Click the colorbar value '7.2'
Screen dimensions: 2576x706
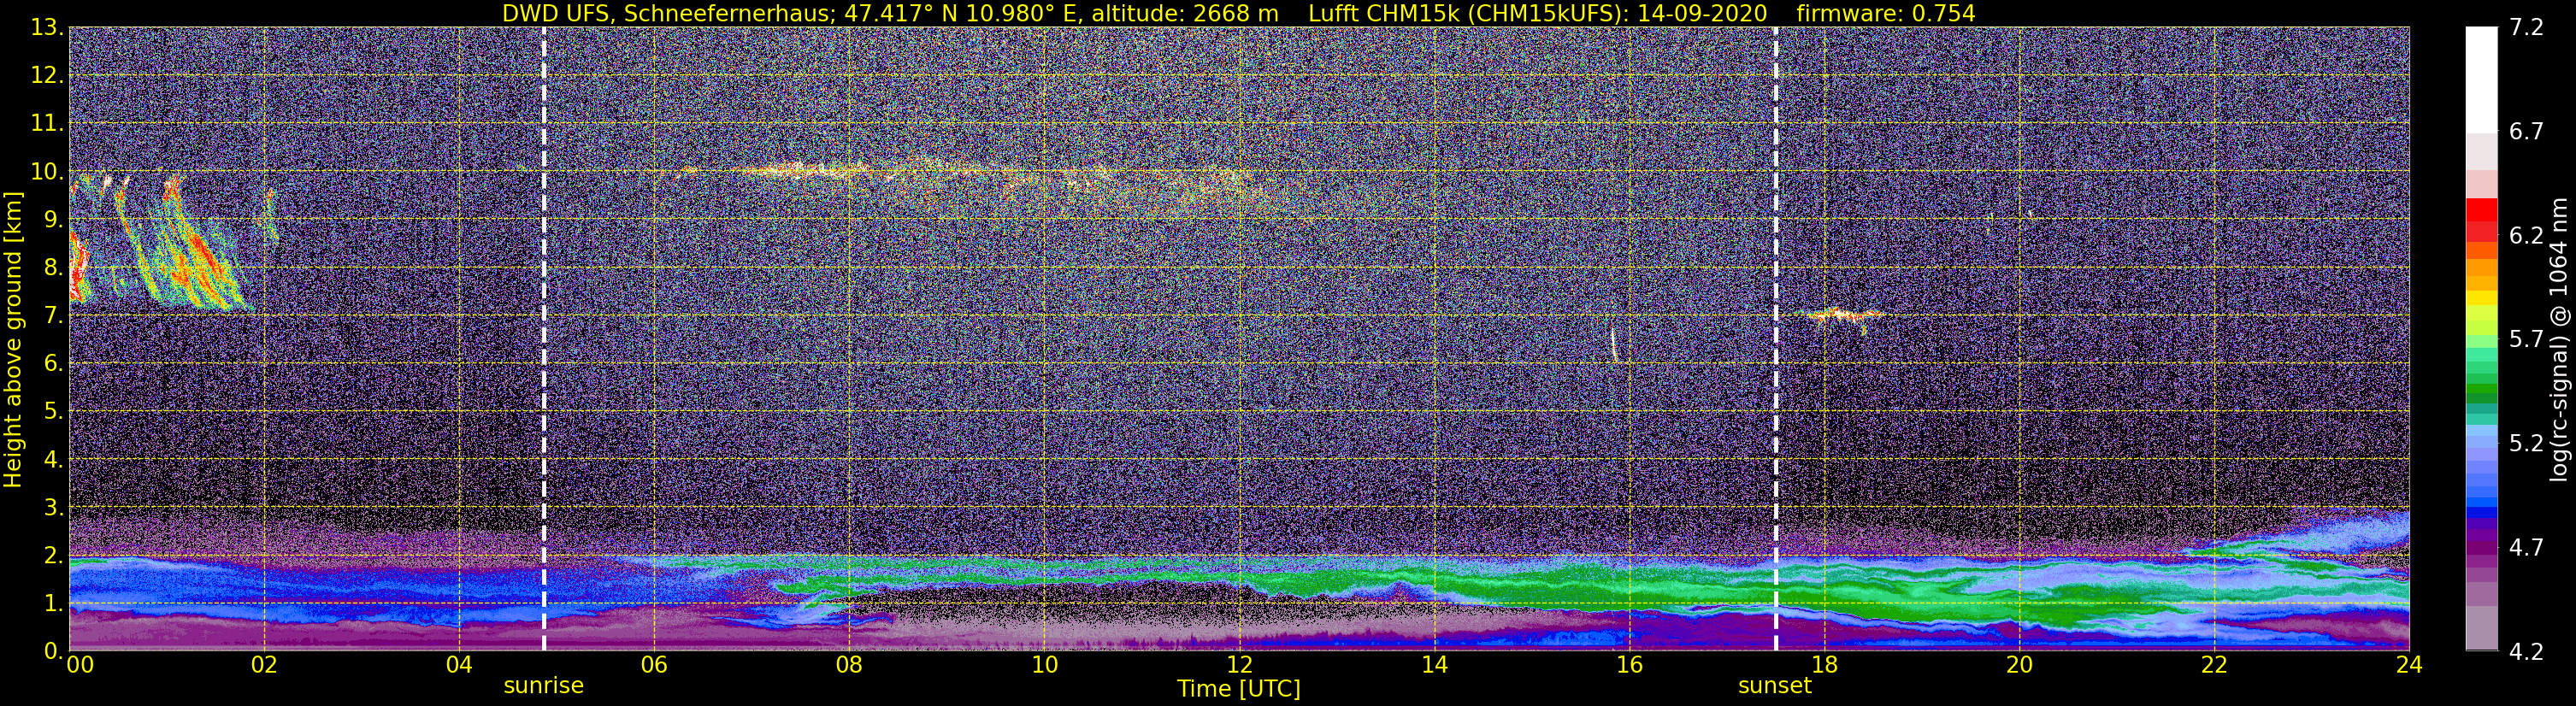(x=2525, y=27)
